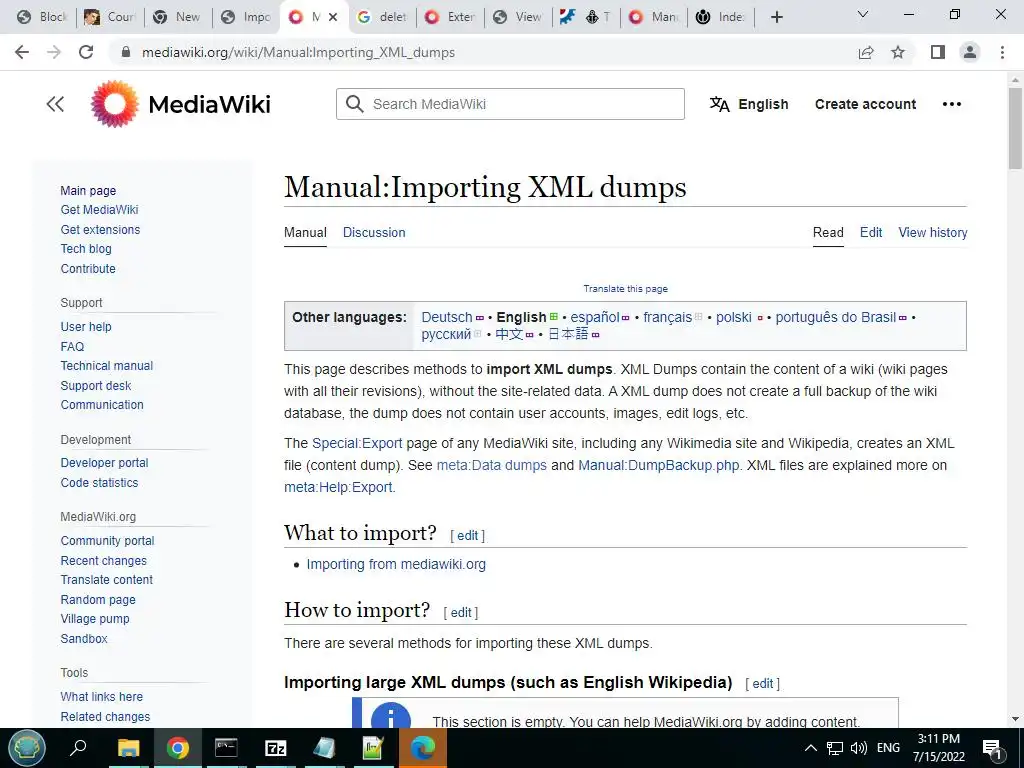Share this page using the share icon
This screenshot has height=768, width=1024.
pos(866,52)
